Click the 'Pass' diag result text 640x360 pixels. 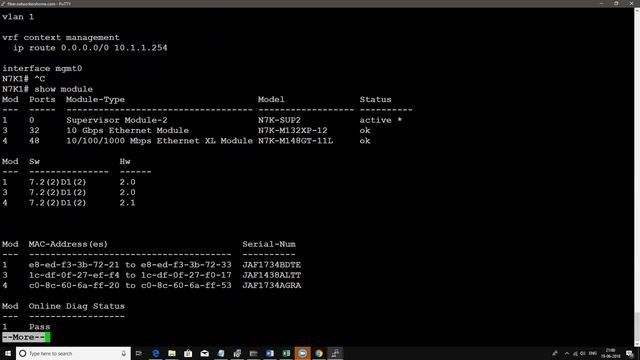40,327
